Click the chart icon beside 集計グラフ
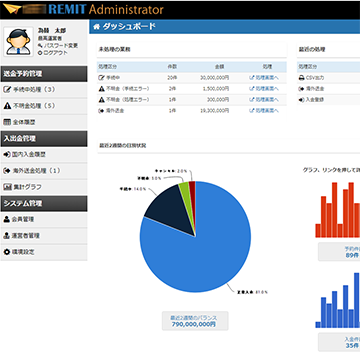 [x=7, y=187]
